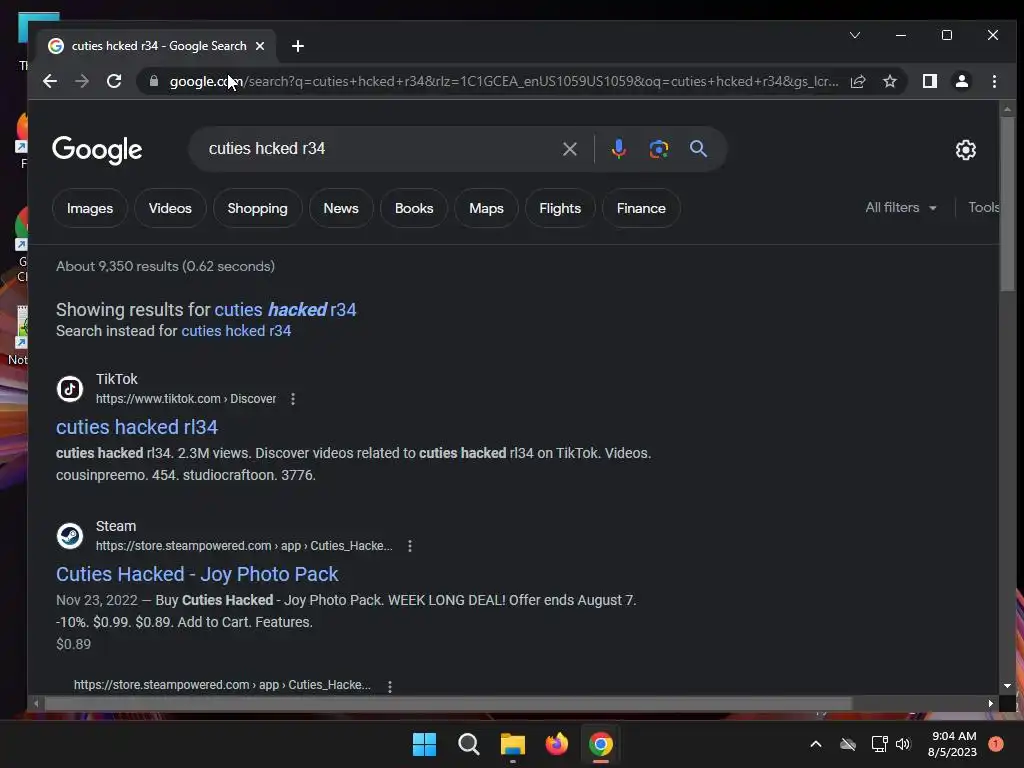Viewport: 1024px width, 768px height.
Task: Click the scroll down arrow
Action: 1007,686
